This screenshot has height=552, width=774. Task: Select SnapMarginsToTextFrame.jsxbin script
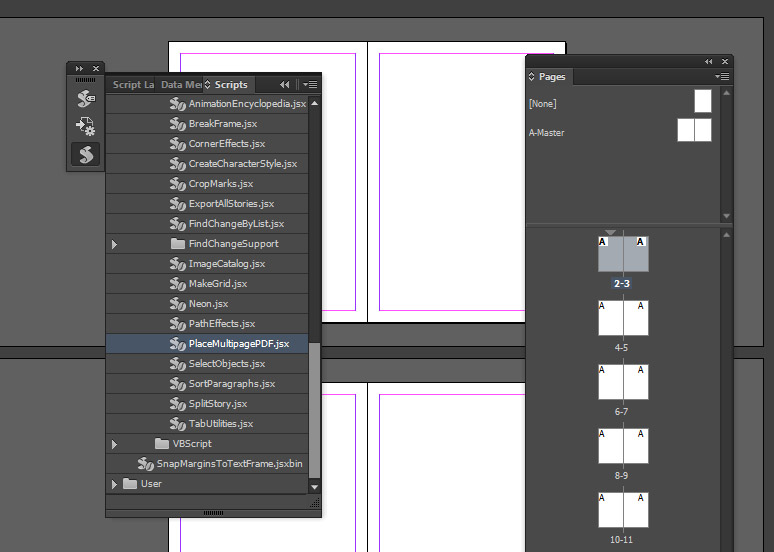tap(207, 464)
